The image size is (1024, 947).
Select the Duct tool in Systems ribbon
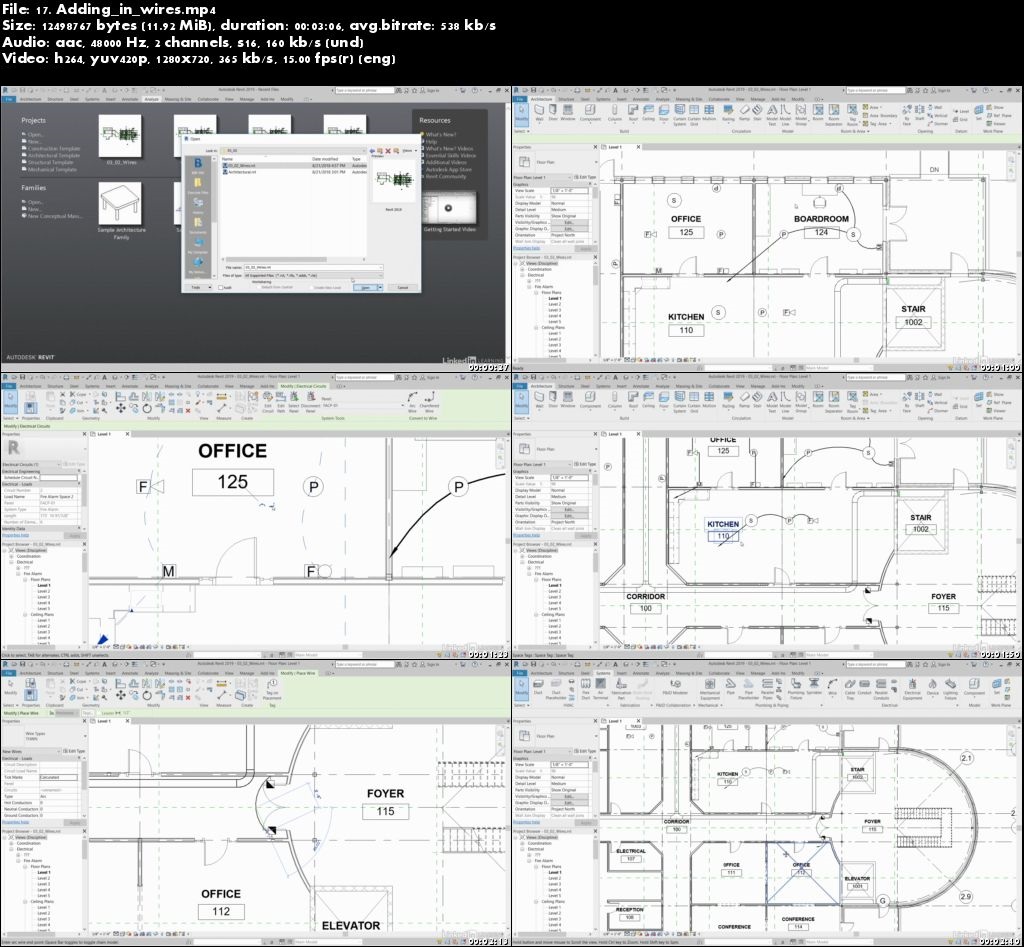coord(537,685)
